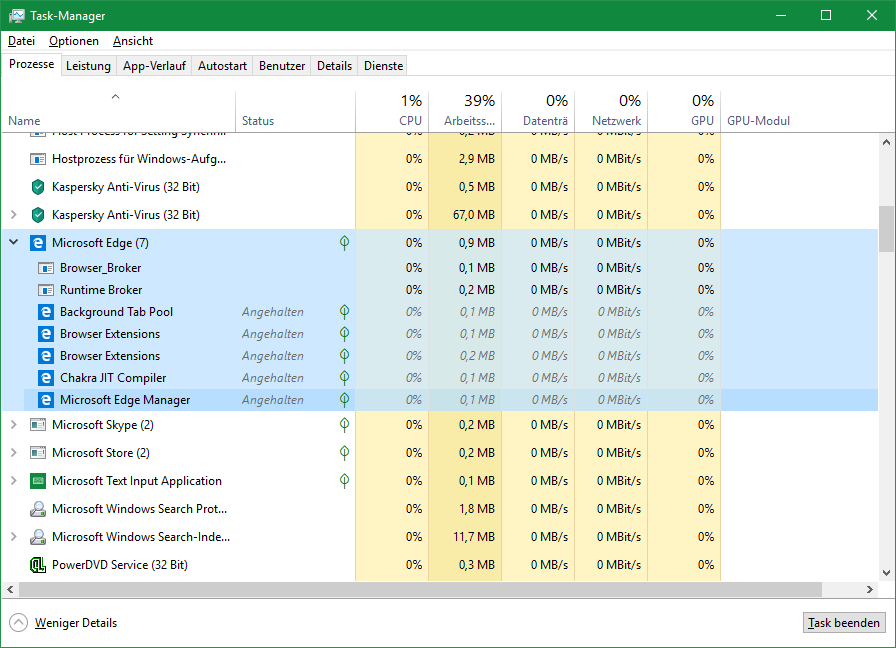The height and width of the screenshot is (648, 896).
Task: Click the leaf icon in Microsoft Text Input row
Action: (344, 481)
